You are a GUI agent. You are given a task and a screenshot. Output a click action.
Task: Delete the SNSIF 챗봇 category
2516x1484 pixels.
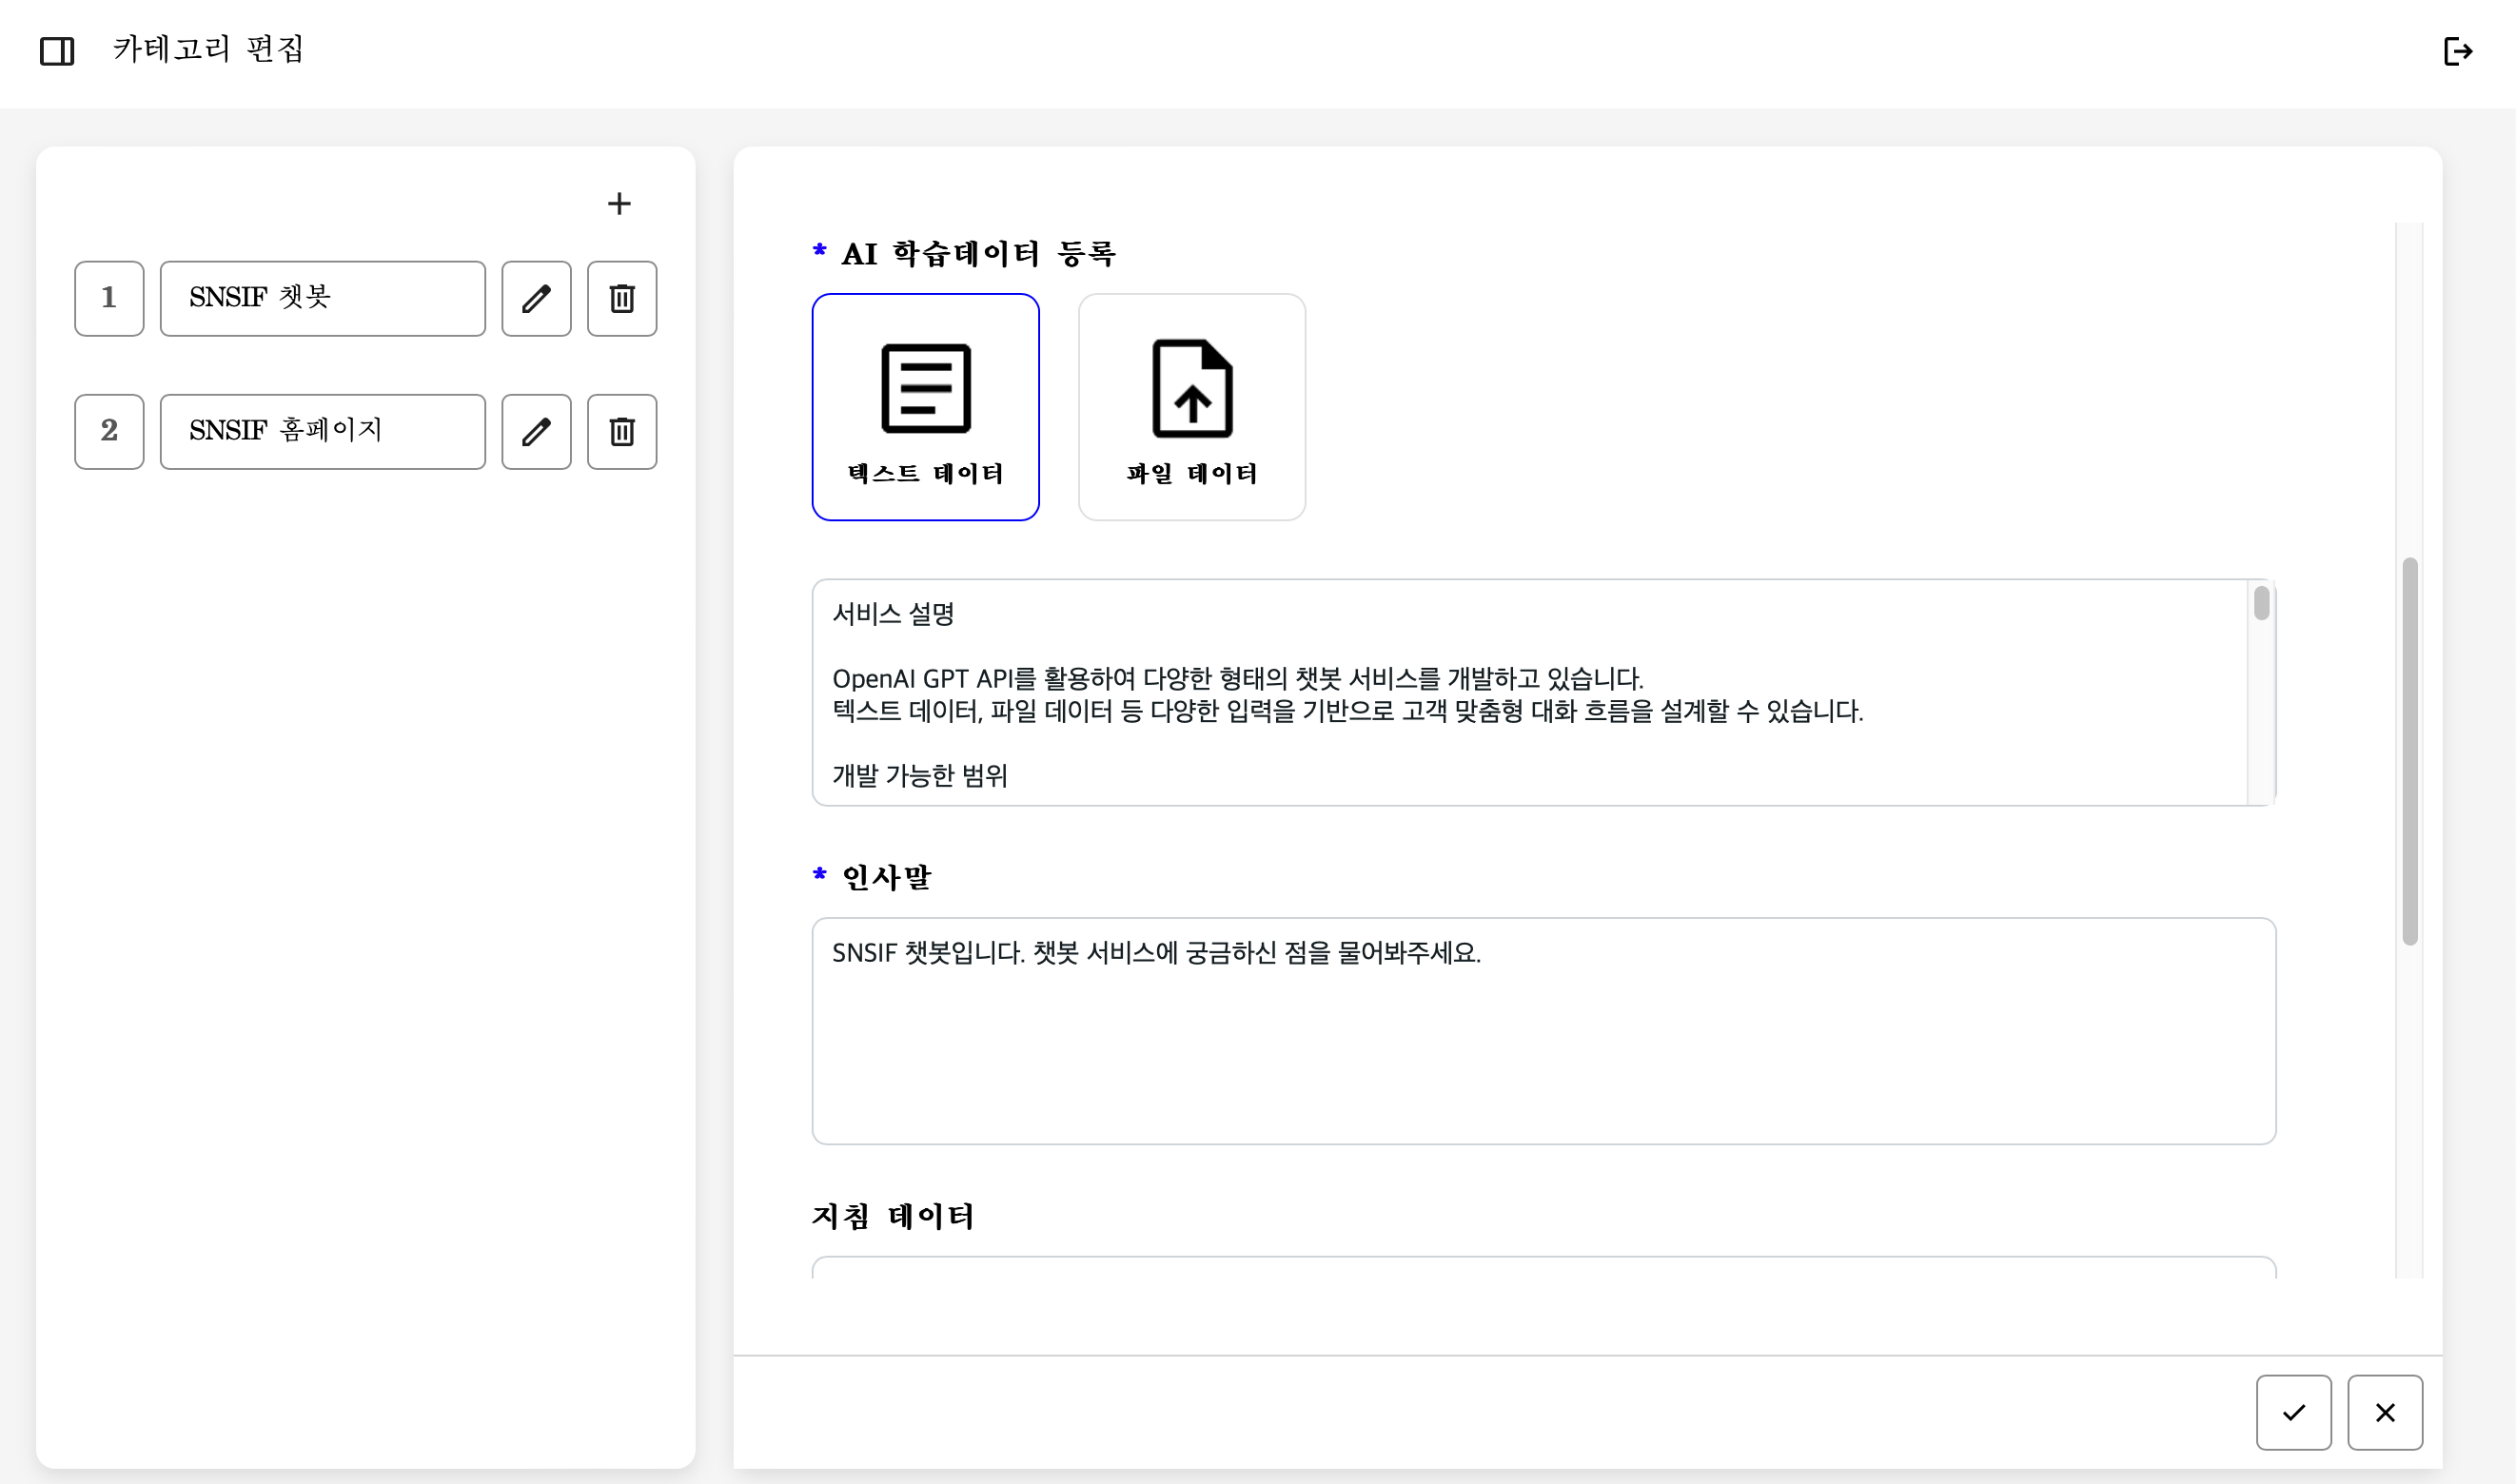click(621, 298)
